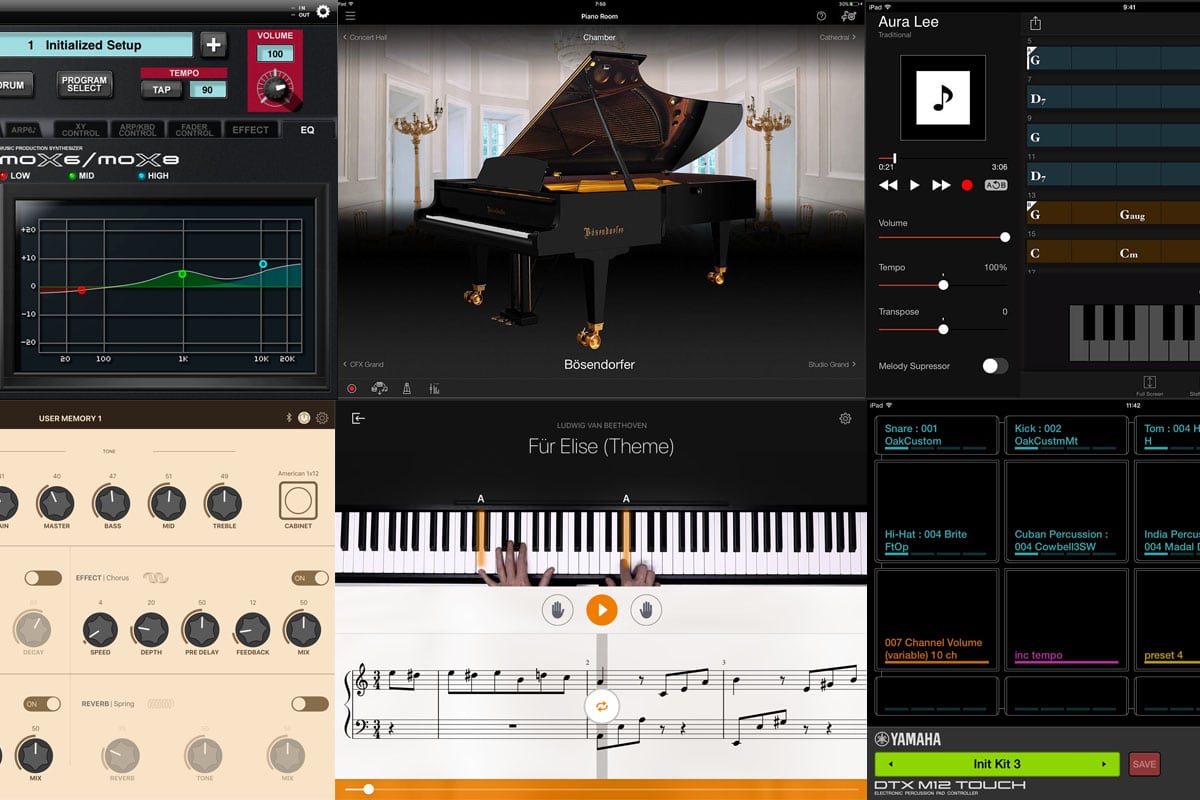This screenshot has width=1200, height=800.
Task: Tap the spring reverb coil icon
Action: coord(160,704)
